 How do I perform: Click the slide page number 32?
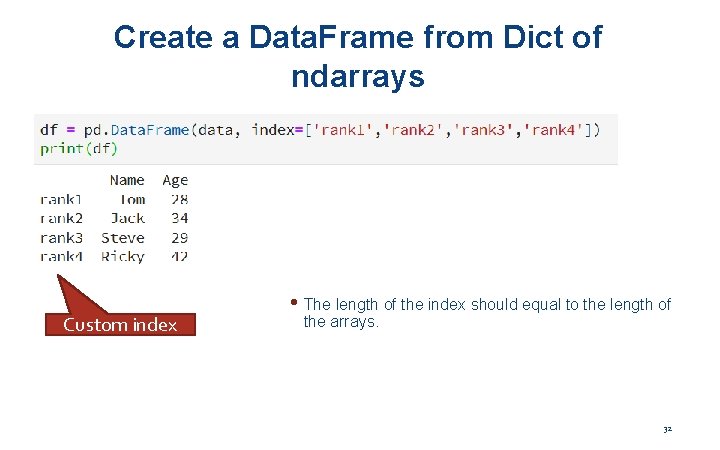668,429
